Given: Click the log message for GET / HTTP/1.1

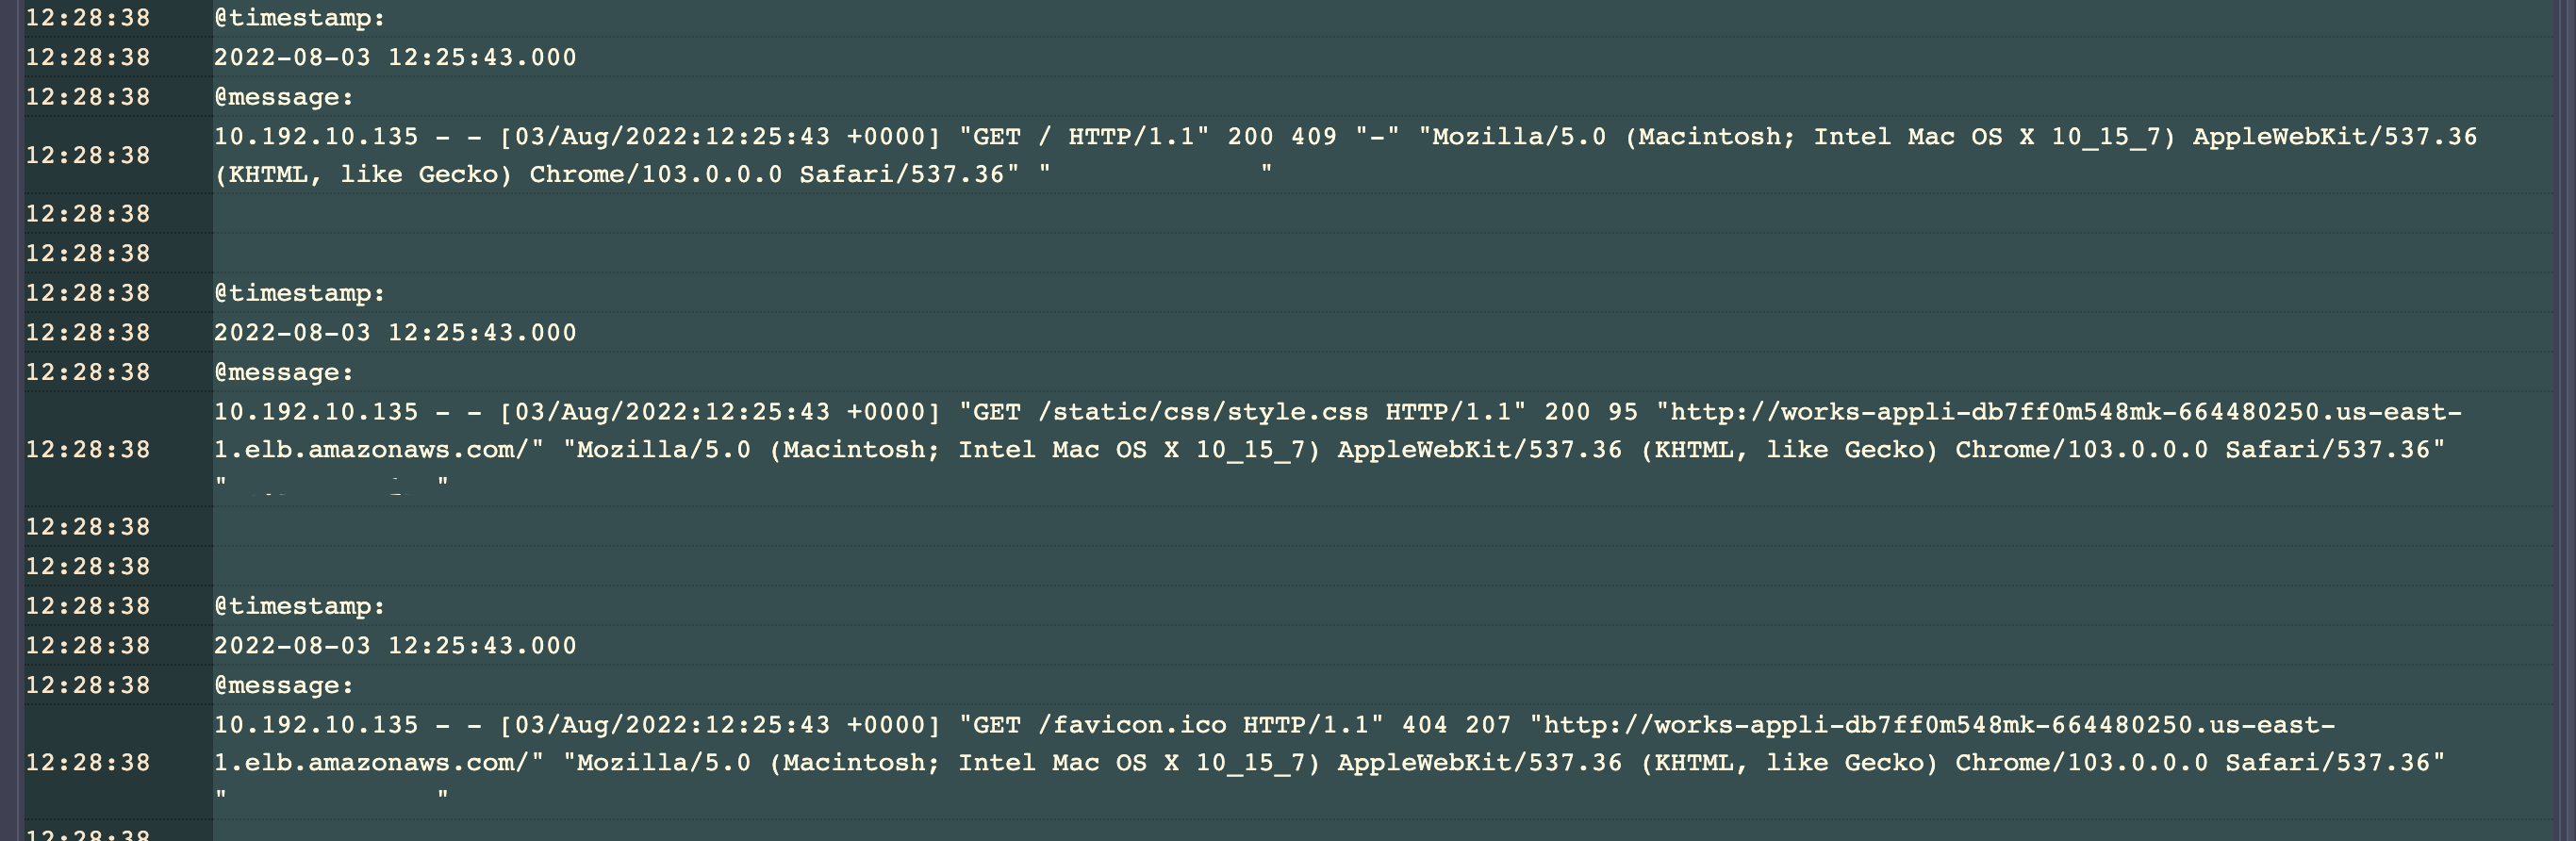Looking at the screenshot, I should coord(1345,155).
